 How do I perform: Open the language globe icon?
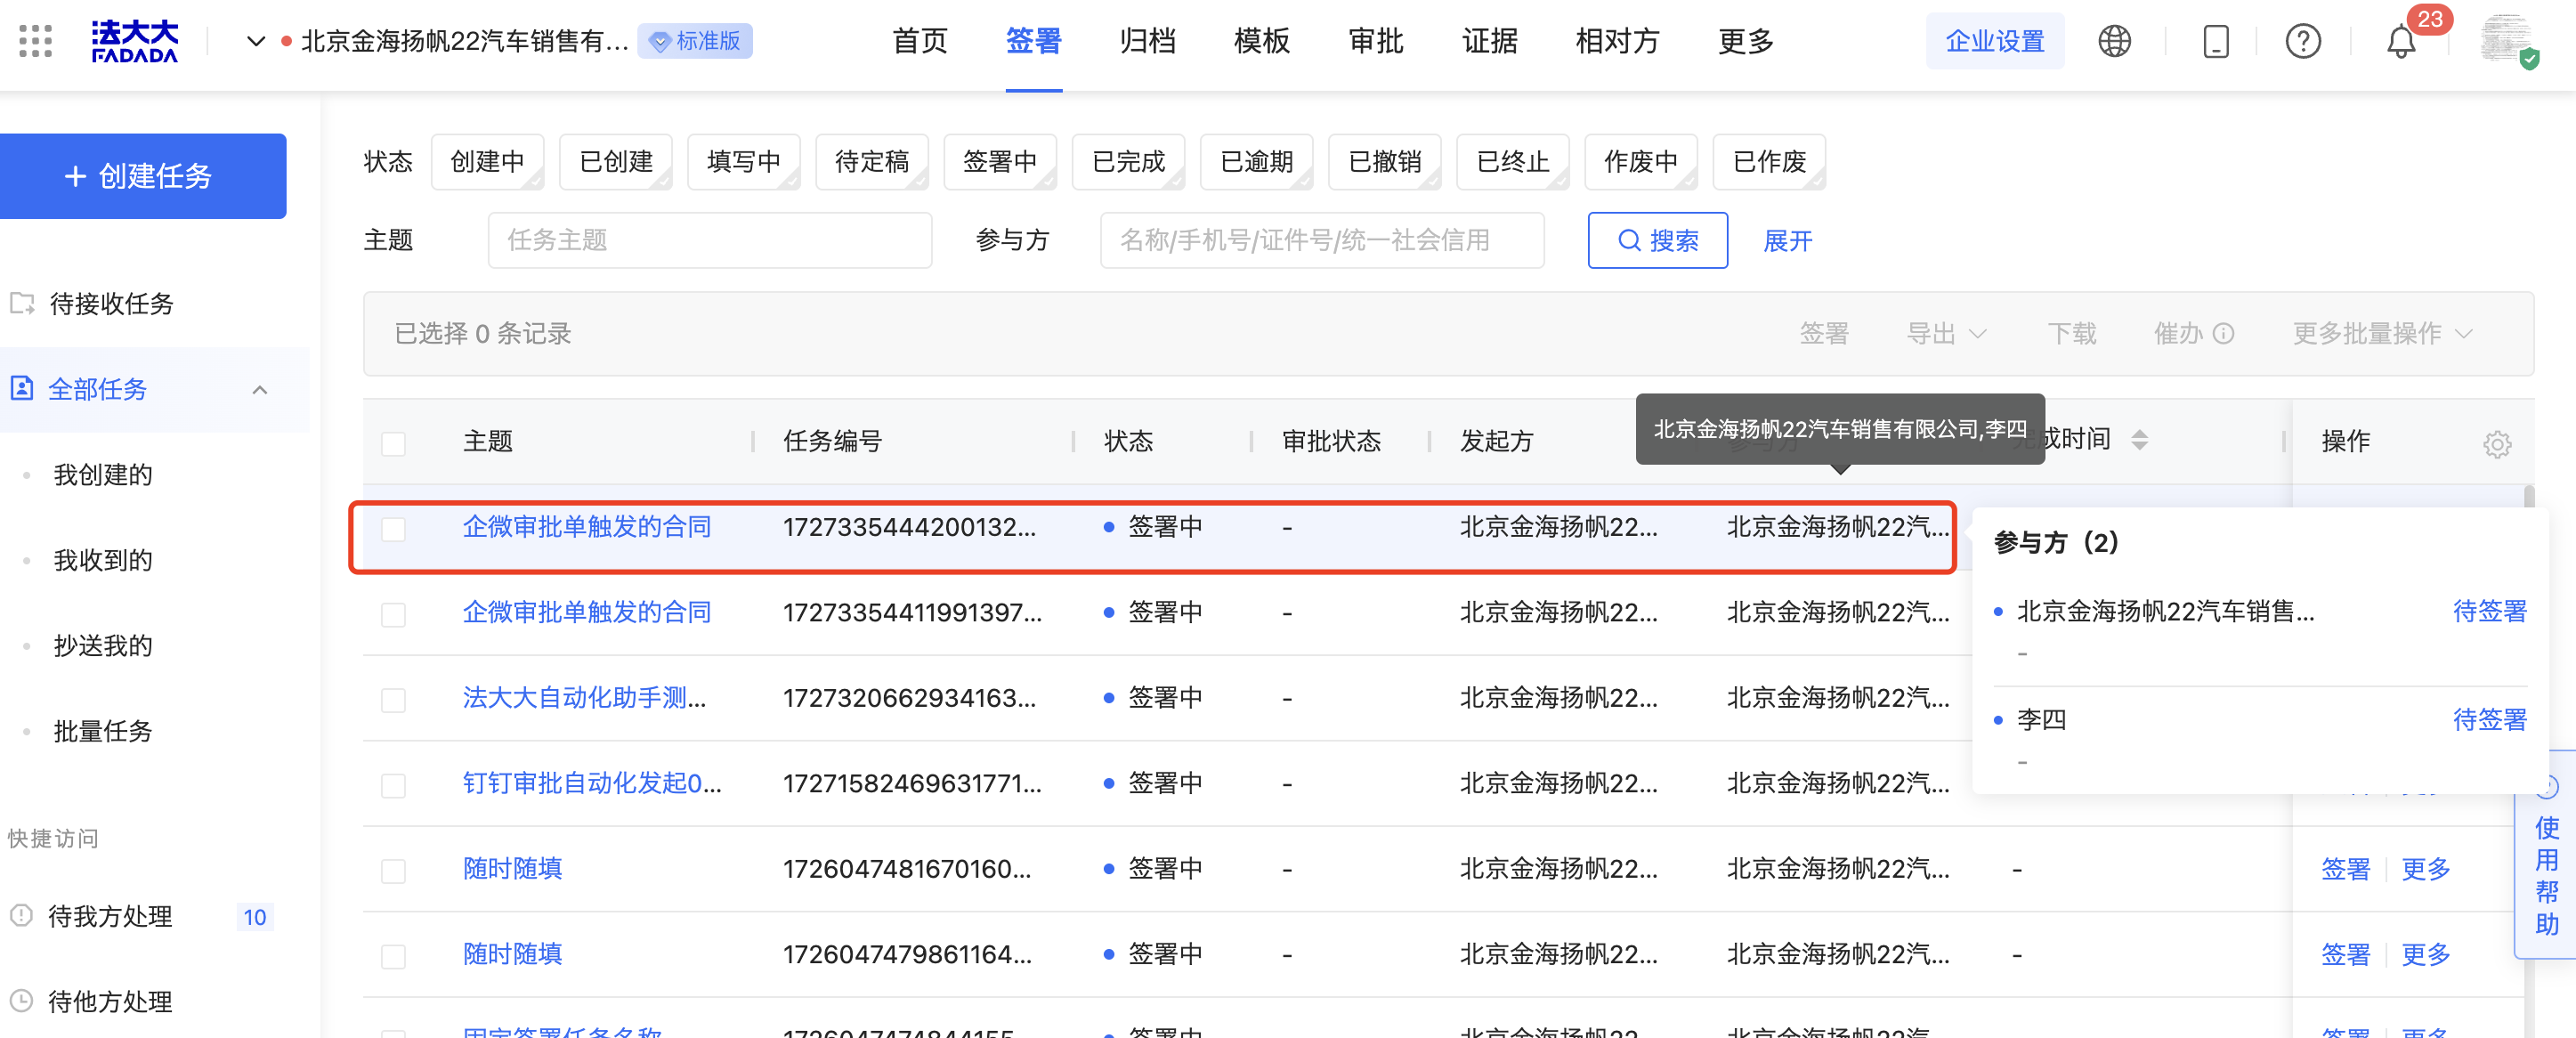point(2114,41)
